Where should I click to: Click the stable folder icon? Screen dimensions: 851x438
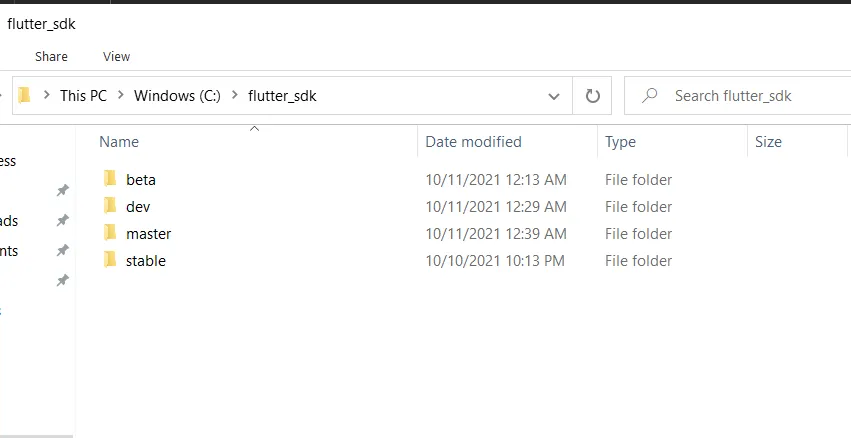[x=110, y=261]
